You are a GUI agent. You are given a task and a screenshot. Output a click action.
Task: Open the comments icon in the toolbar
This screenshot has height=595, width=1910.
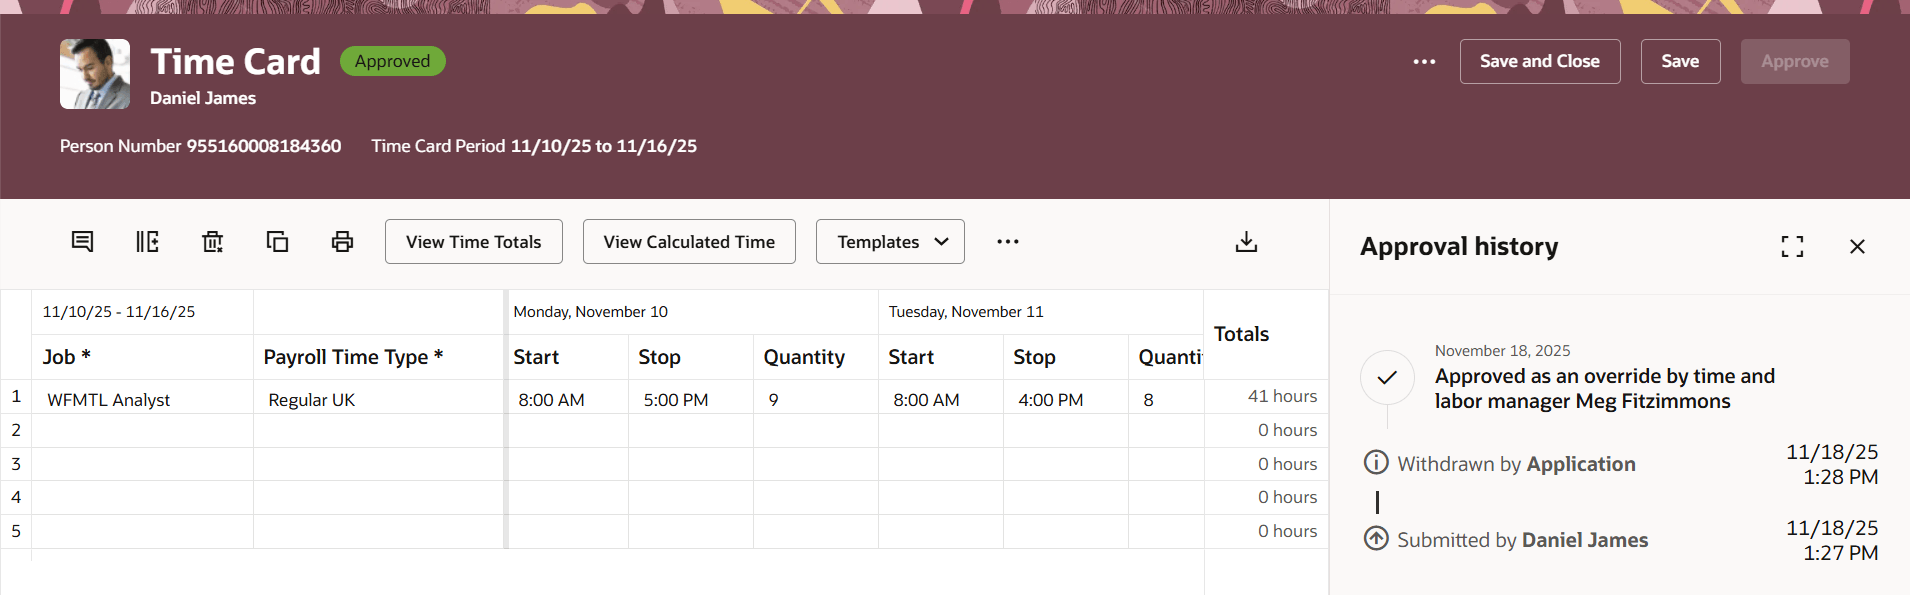coord(82,241)
